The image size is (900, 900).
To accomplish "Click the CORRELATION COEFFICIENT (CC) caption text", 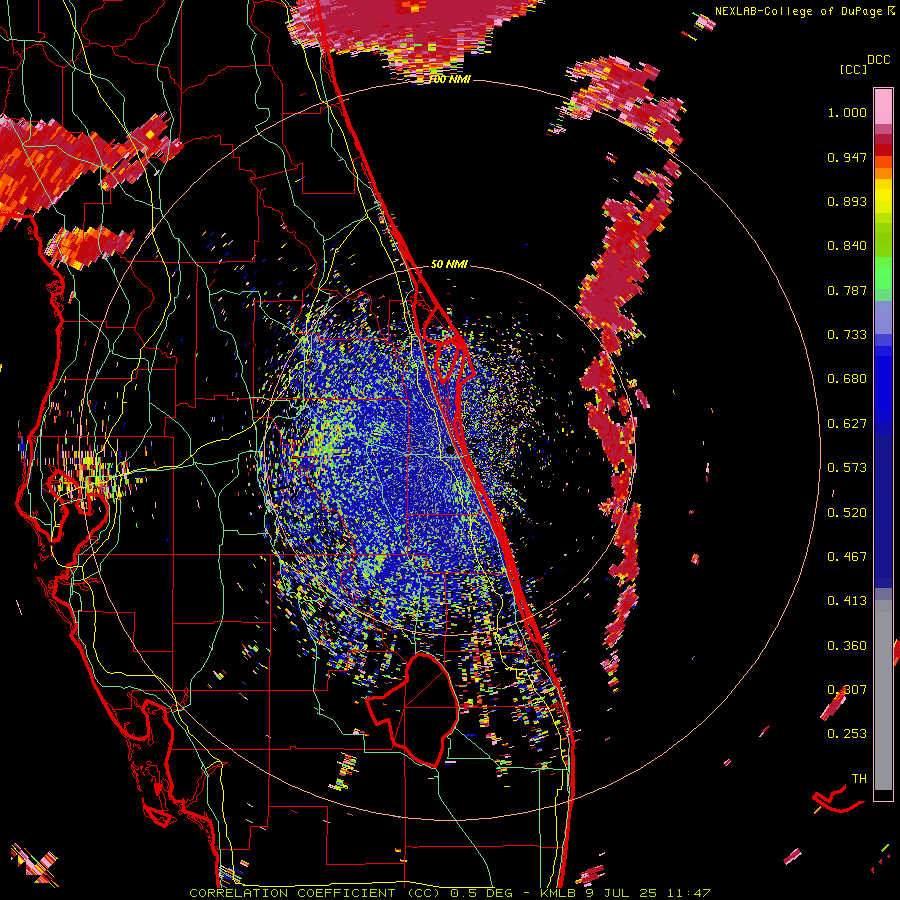I will [x=315, y=893].
